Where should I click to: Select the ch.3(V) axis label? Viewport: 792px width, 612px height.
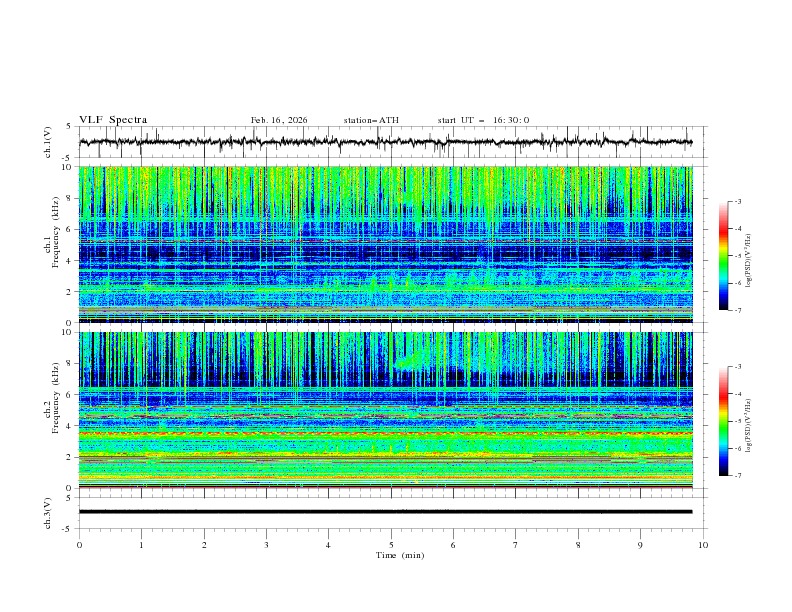(48, 511)
